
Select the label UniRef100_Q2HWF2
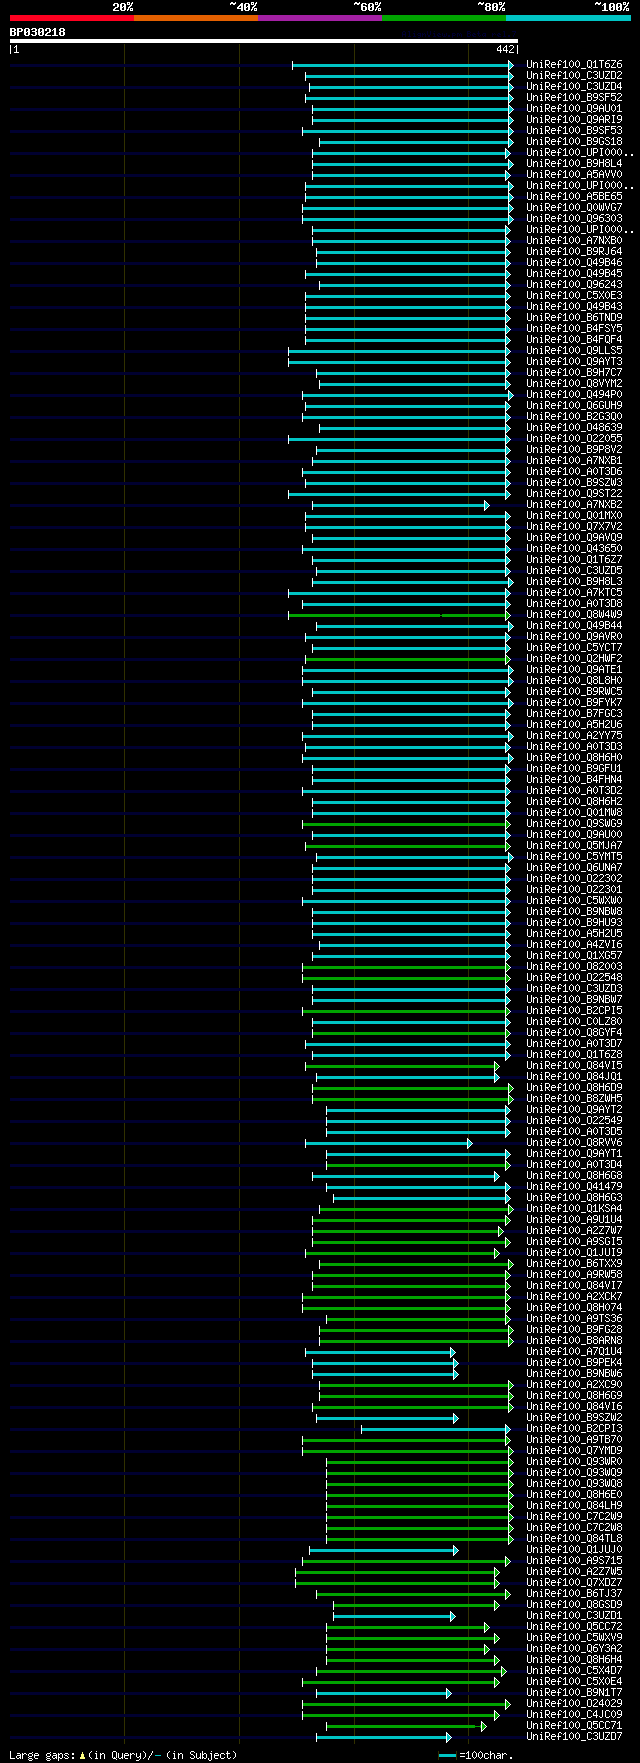(574, 658)
